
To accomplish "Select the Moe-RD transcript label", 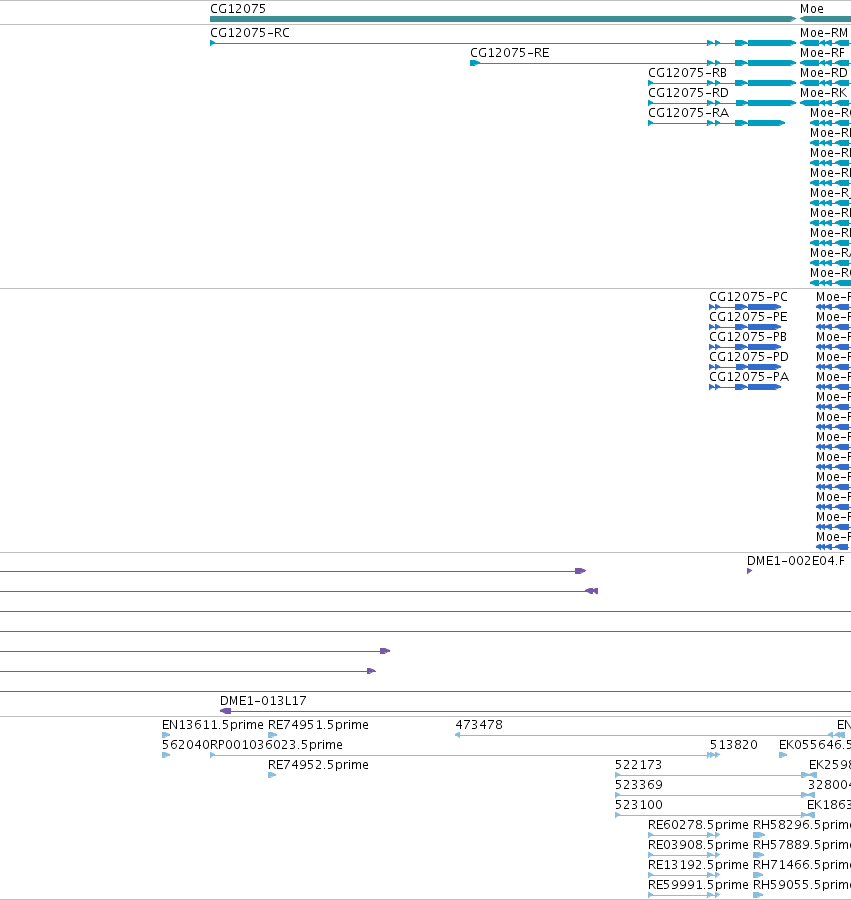I will (823, 73).
